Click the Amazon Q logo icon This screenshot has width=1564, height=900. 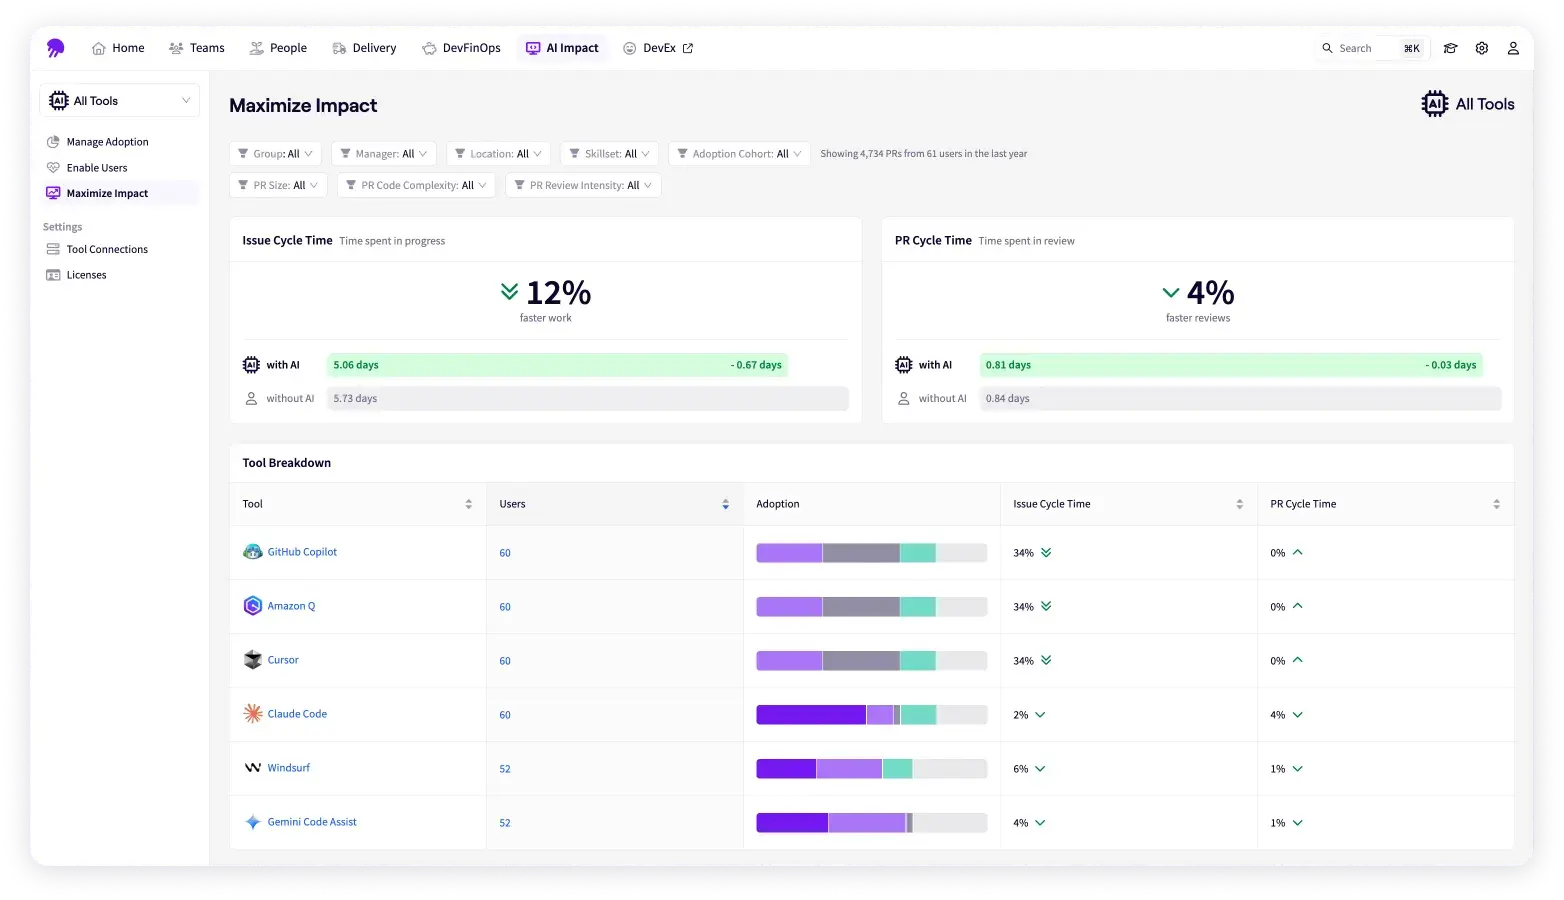pos(253,606)
